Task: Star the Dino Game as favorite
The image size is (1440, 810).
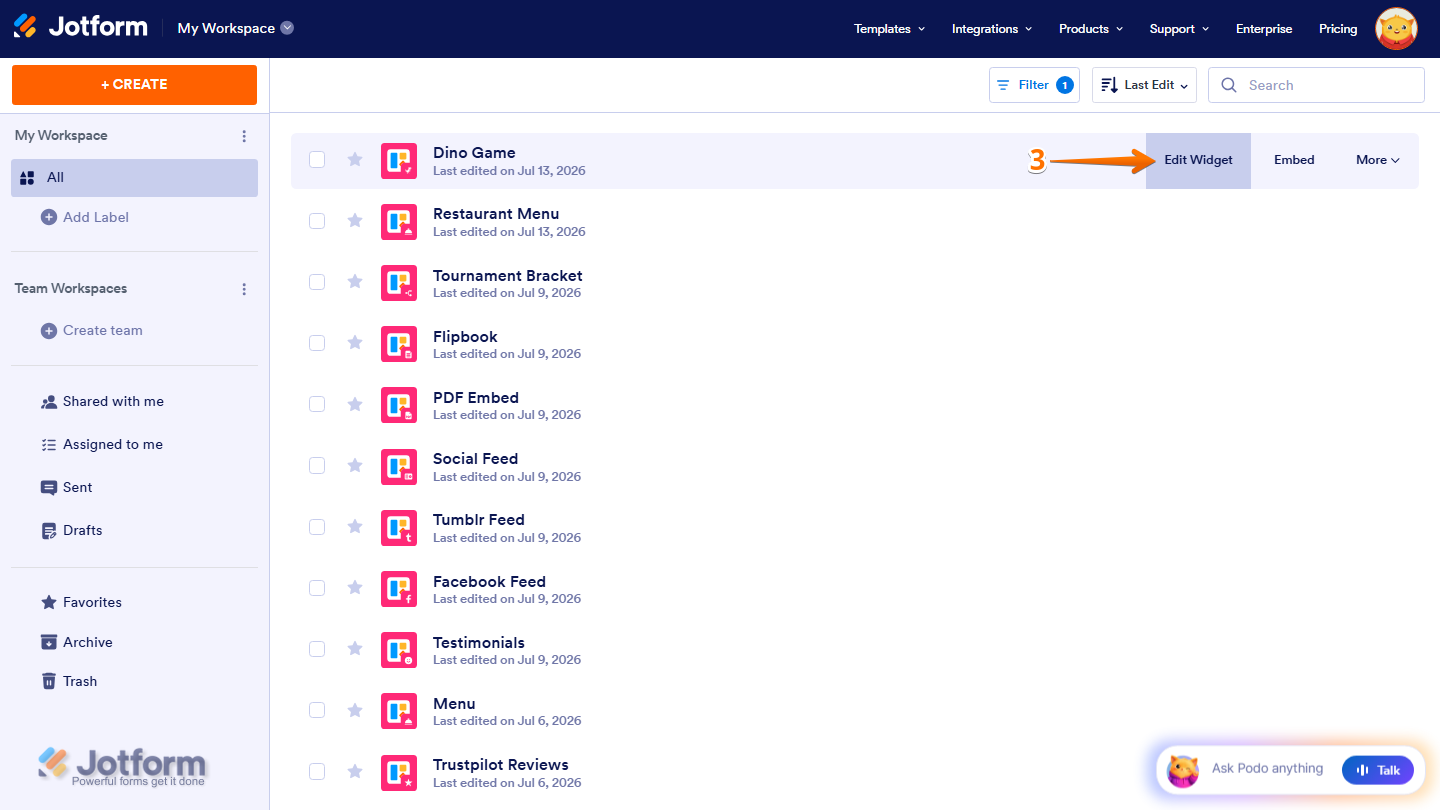Action: click(x=355, y=159)
